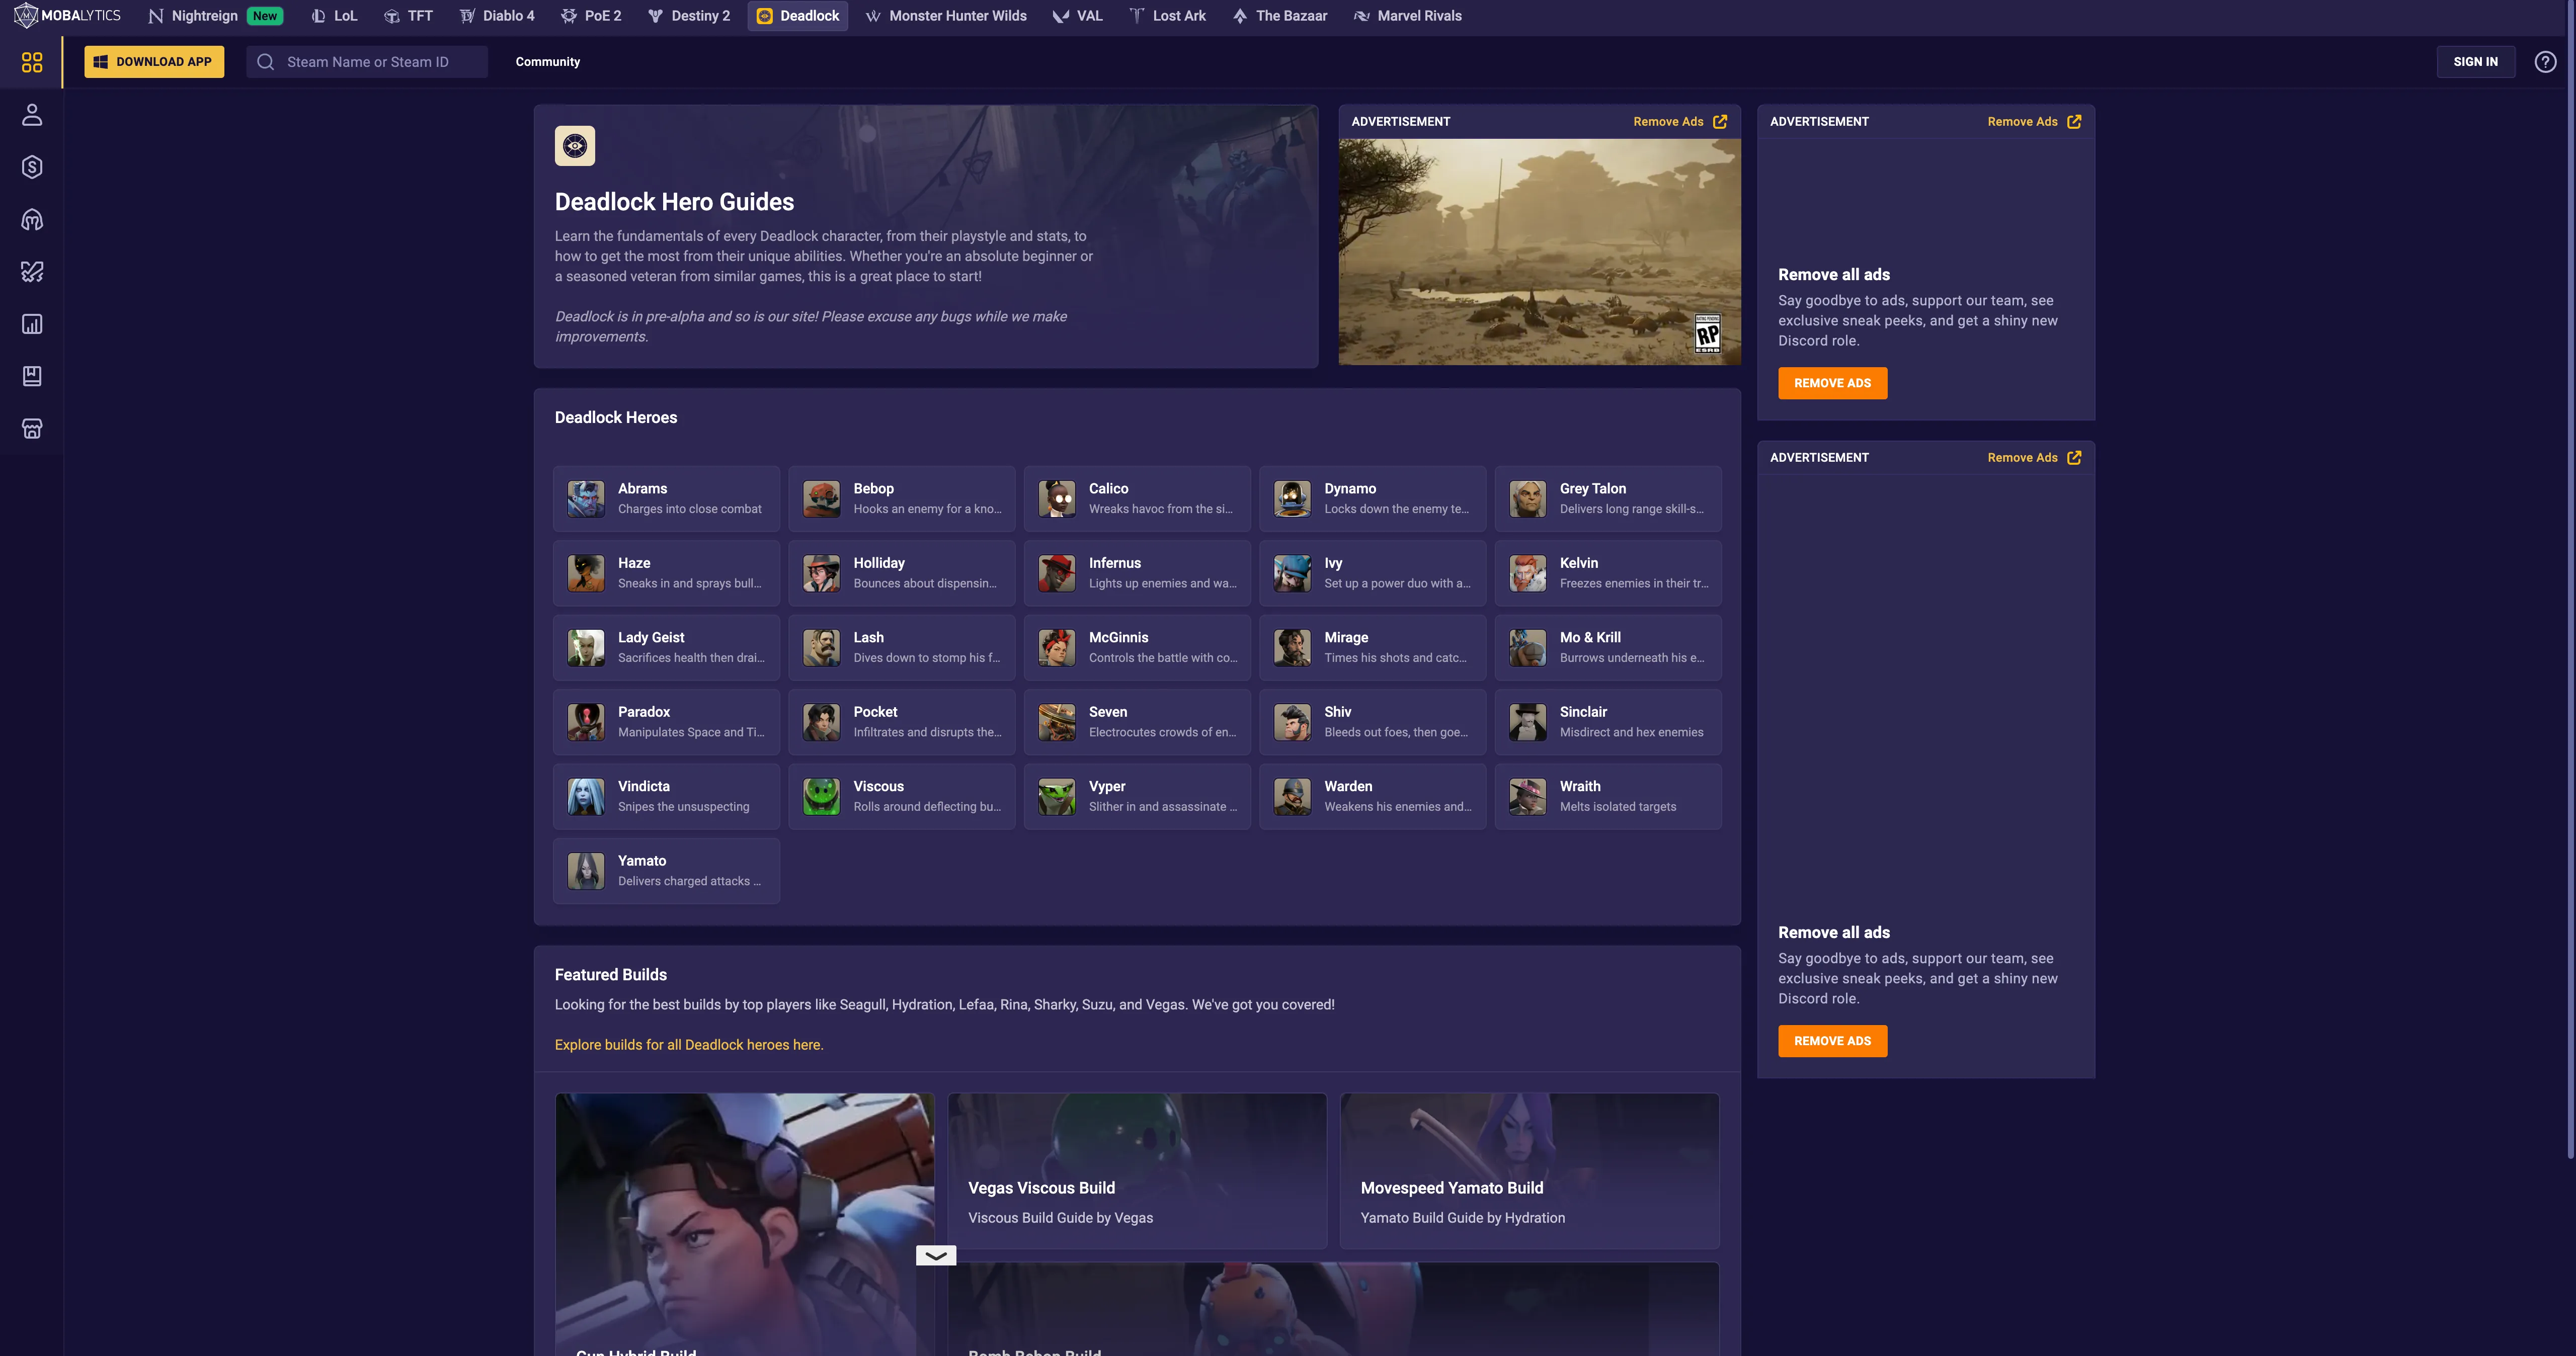This screenshot has width=2576, height=1356.
Task: Open the sidebar icon with S badge
Action: coord(32,167)
